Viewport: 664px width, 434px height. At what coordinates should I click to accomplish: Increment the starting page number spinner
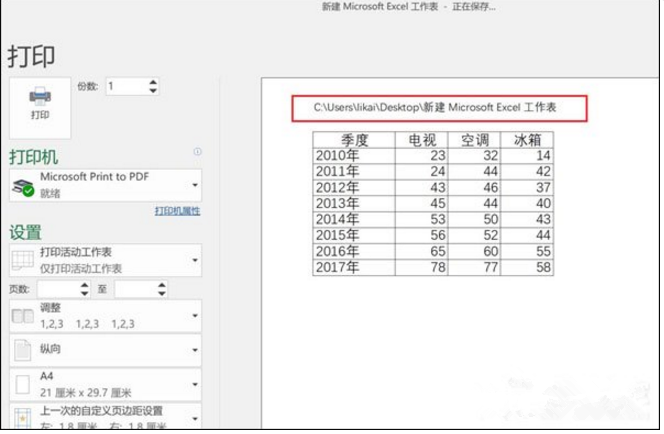[x=85, y=285]
